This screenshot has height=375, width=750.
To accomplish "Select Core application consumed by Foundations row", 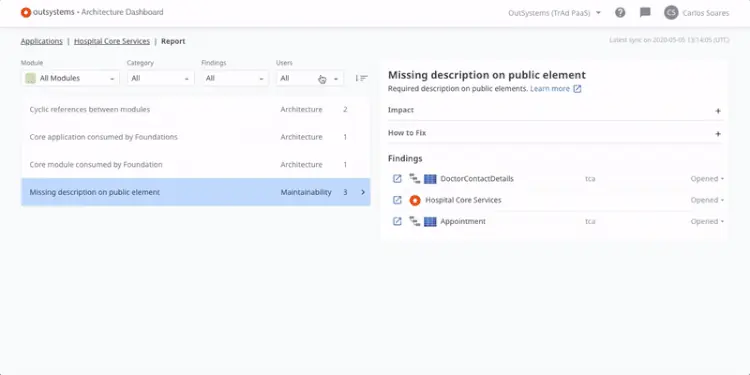I will click(x=196, y=137).
